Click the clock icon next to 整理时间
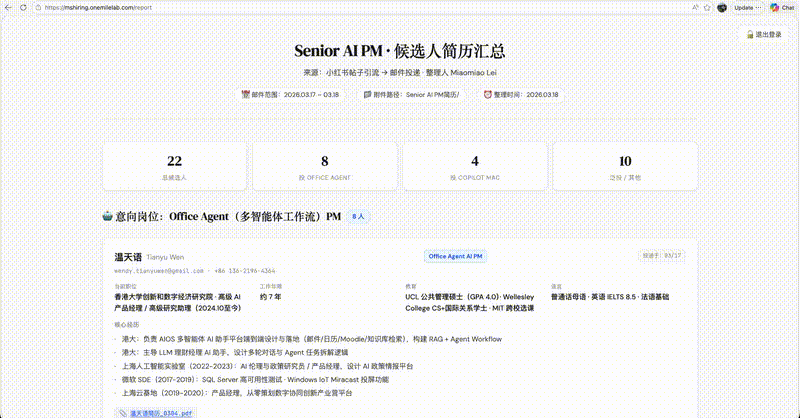800x418 pixels. (488, 95)
